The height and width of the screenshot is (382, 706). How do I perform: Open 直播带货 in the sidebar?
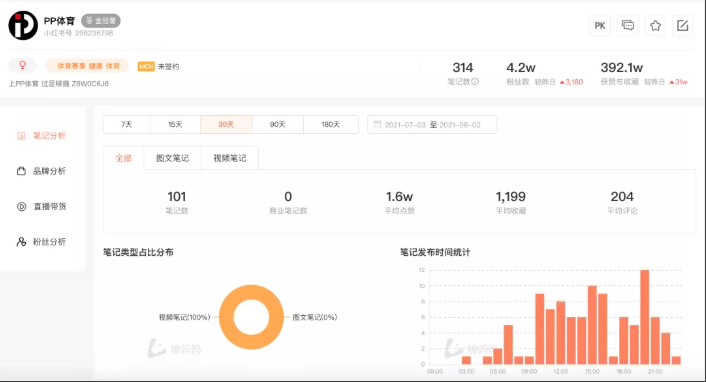tap(42, 206)
